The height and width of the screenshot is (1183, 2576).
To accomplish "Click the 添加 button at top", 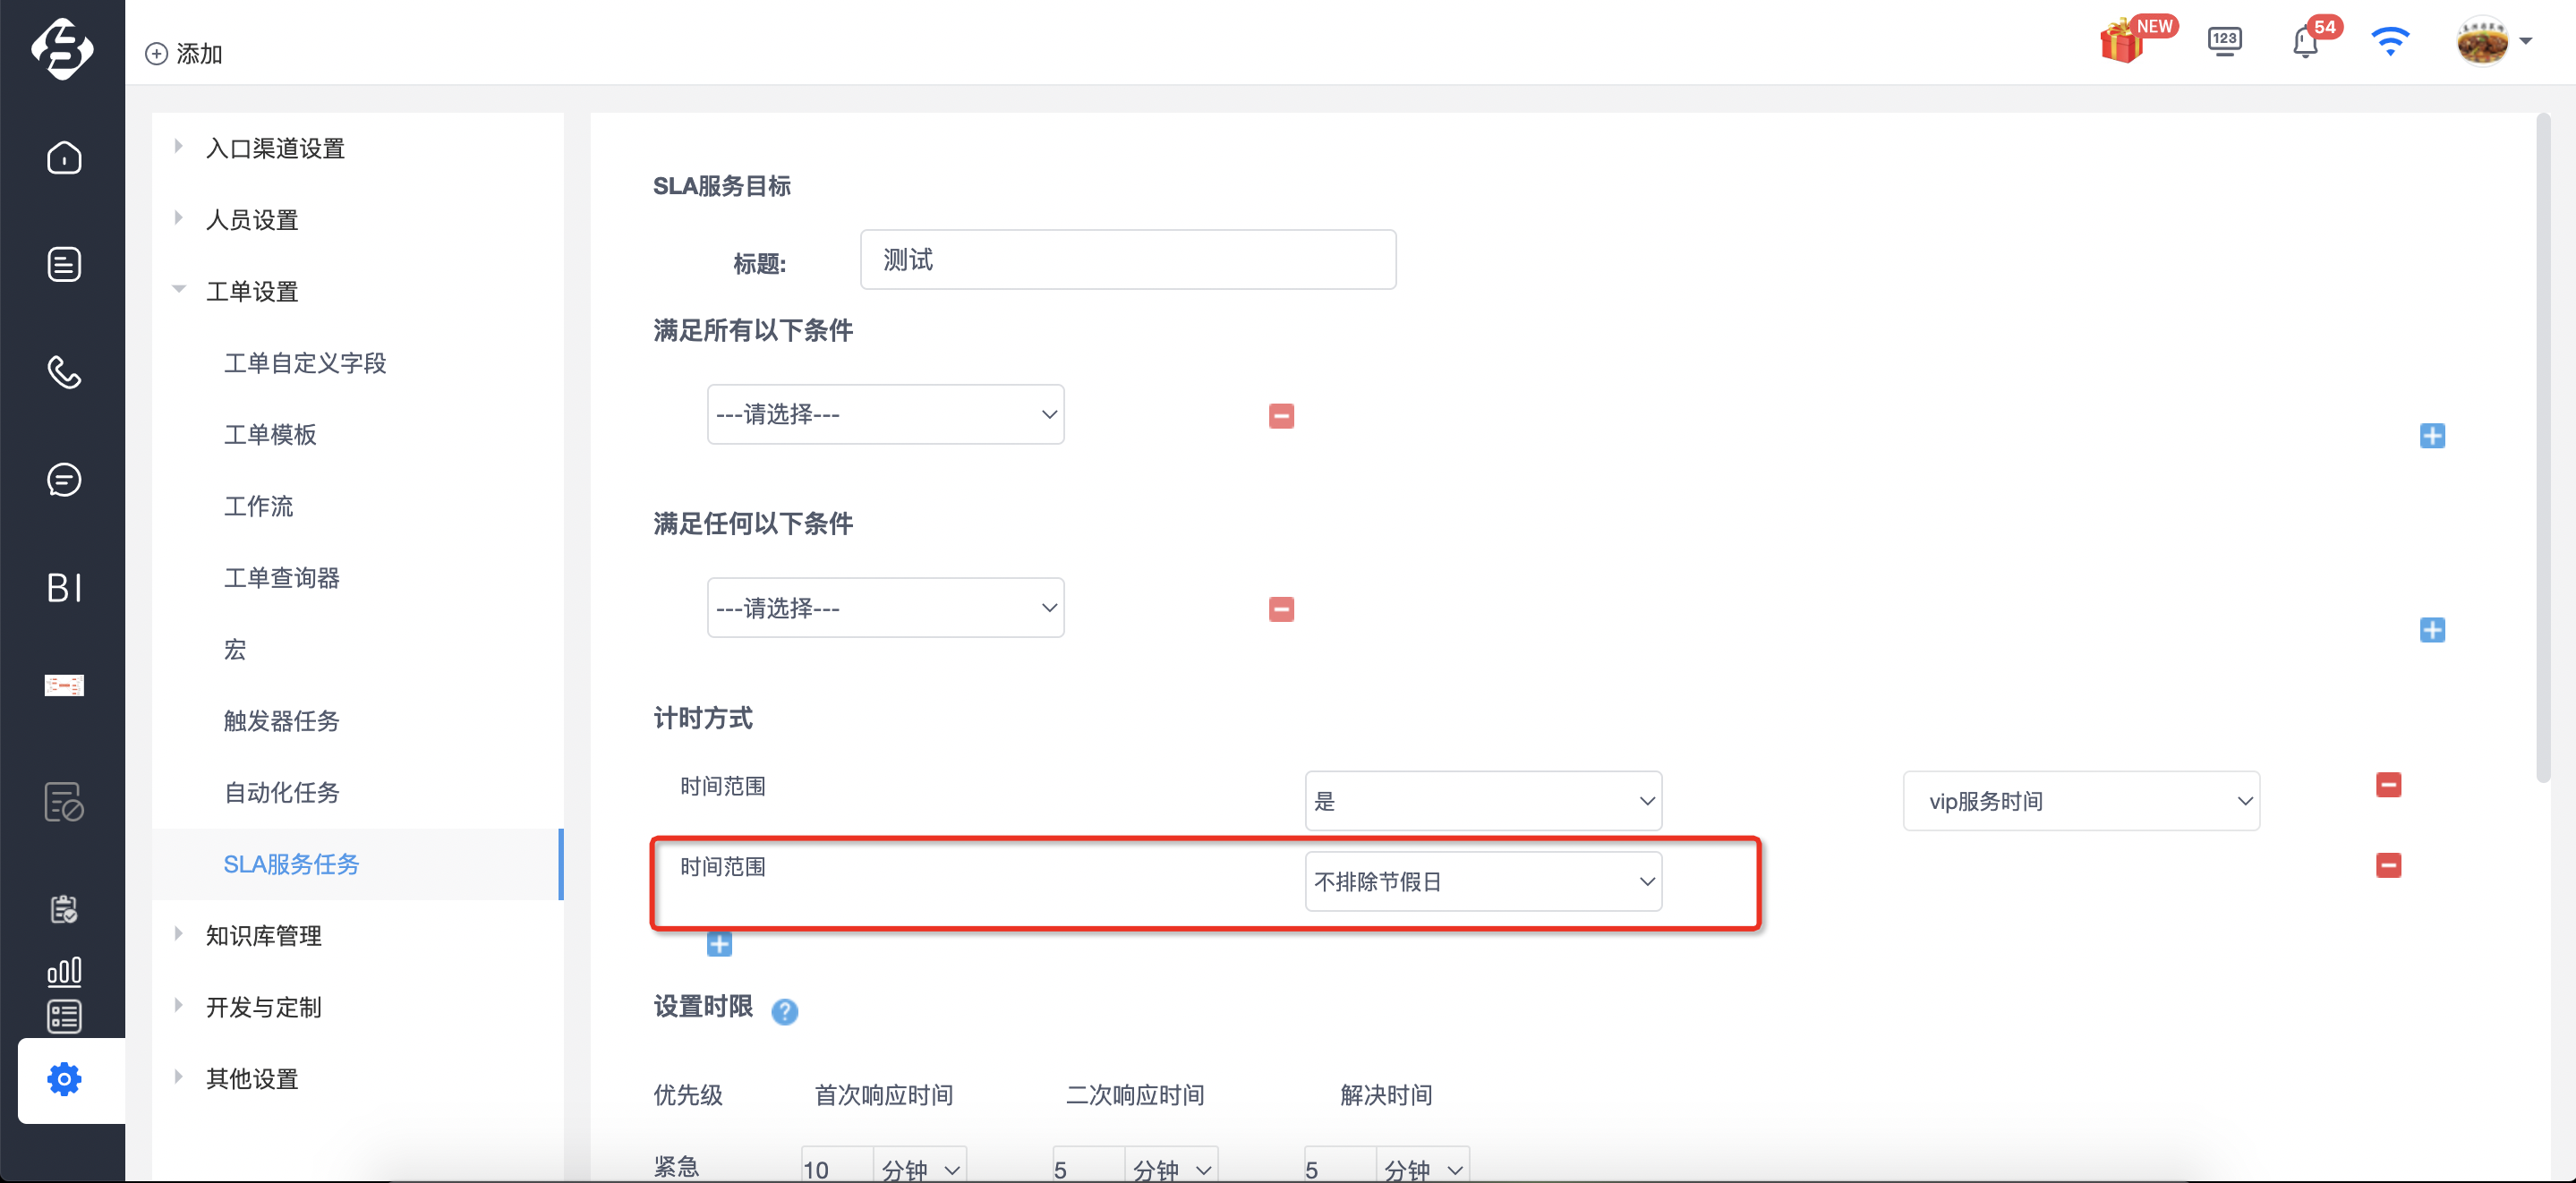I will (x=184, y=53).
